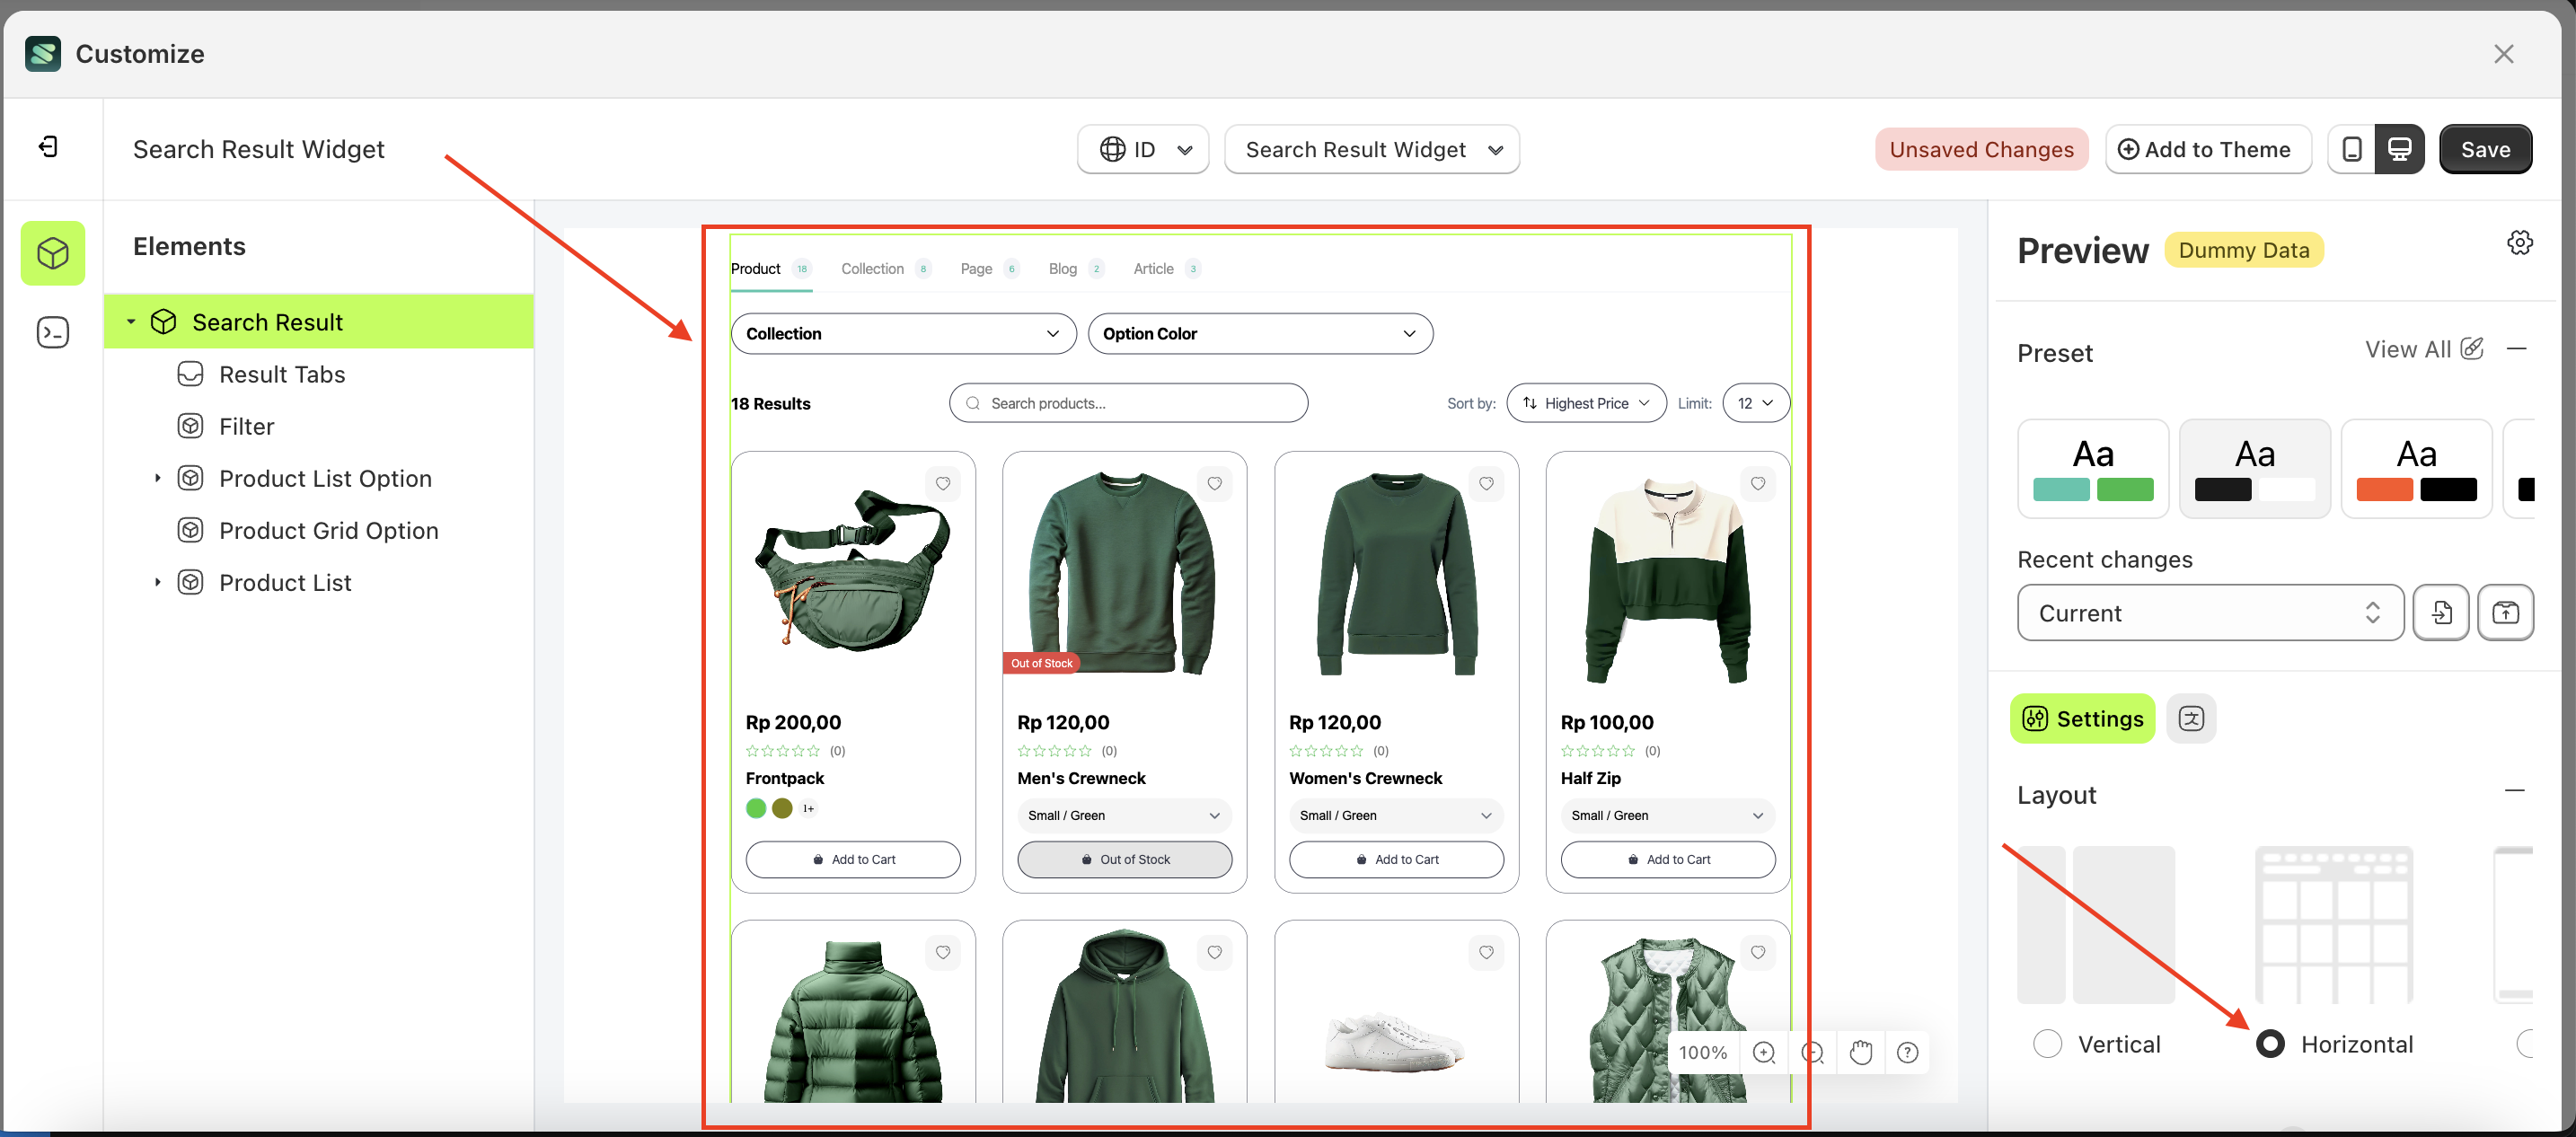
Task: Switch to the Collection results tab
Action: click(872, 269)
